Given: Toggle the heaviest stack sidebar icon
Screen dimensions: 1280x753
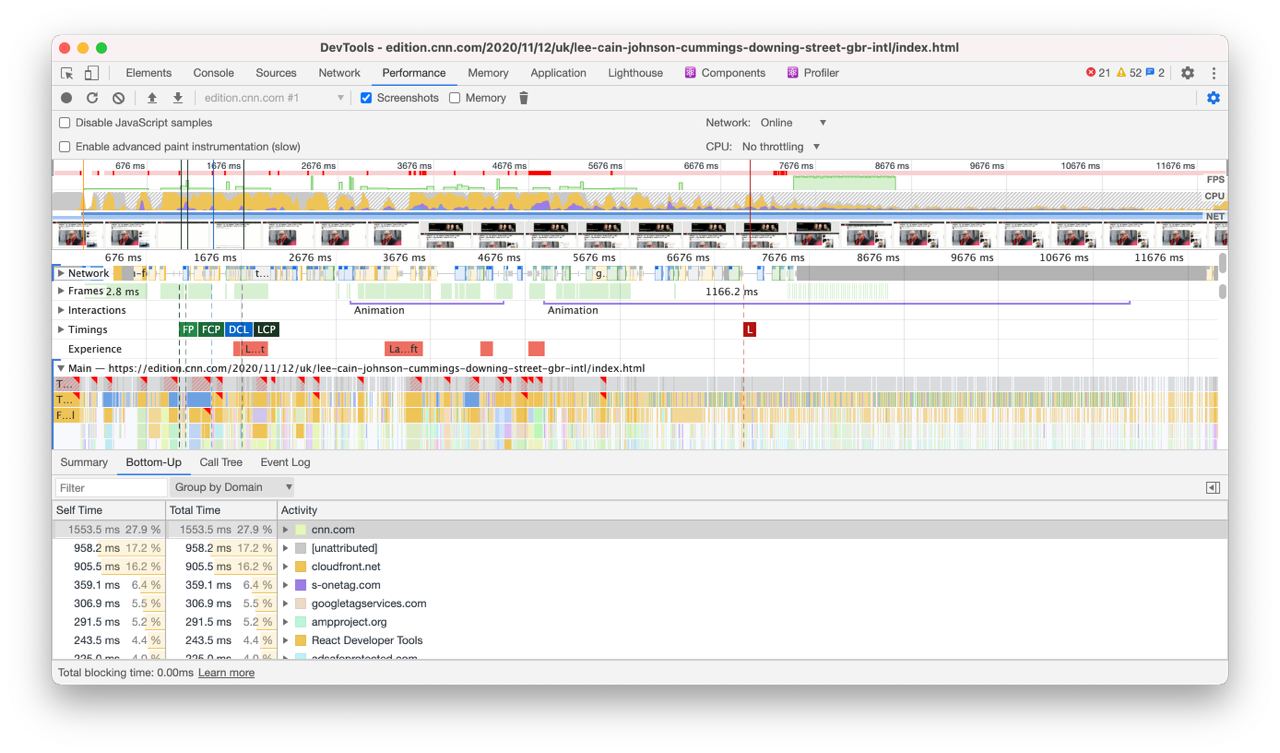Looking at the screenshot, I should click(x=1213, y=488).
